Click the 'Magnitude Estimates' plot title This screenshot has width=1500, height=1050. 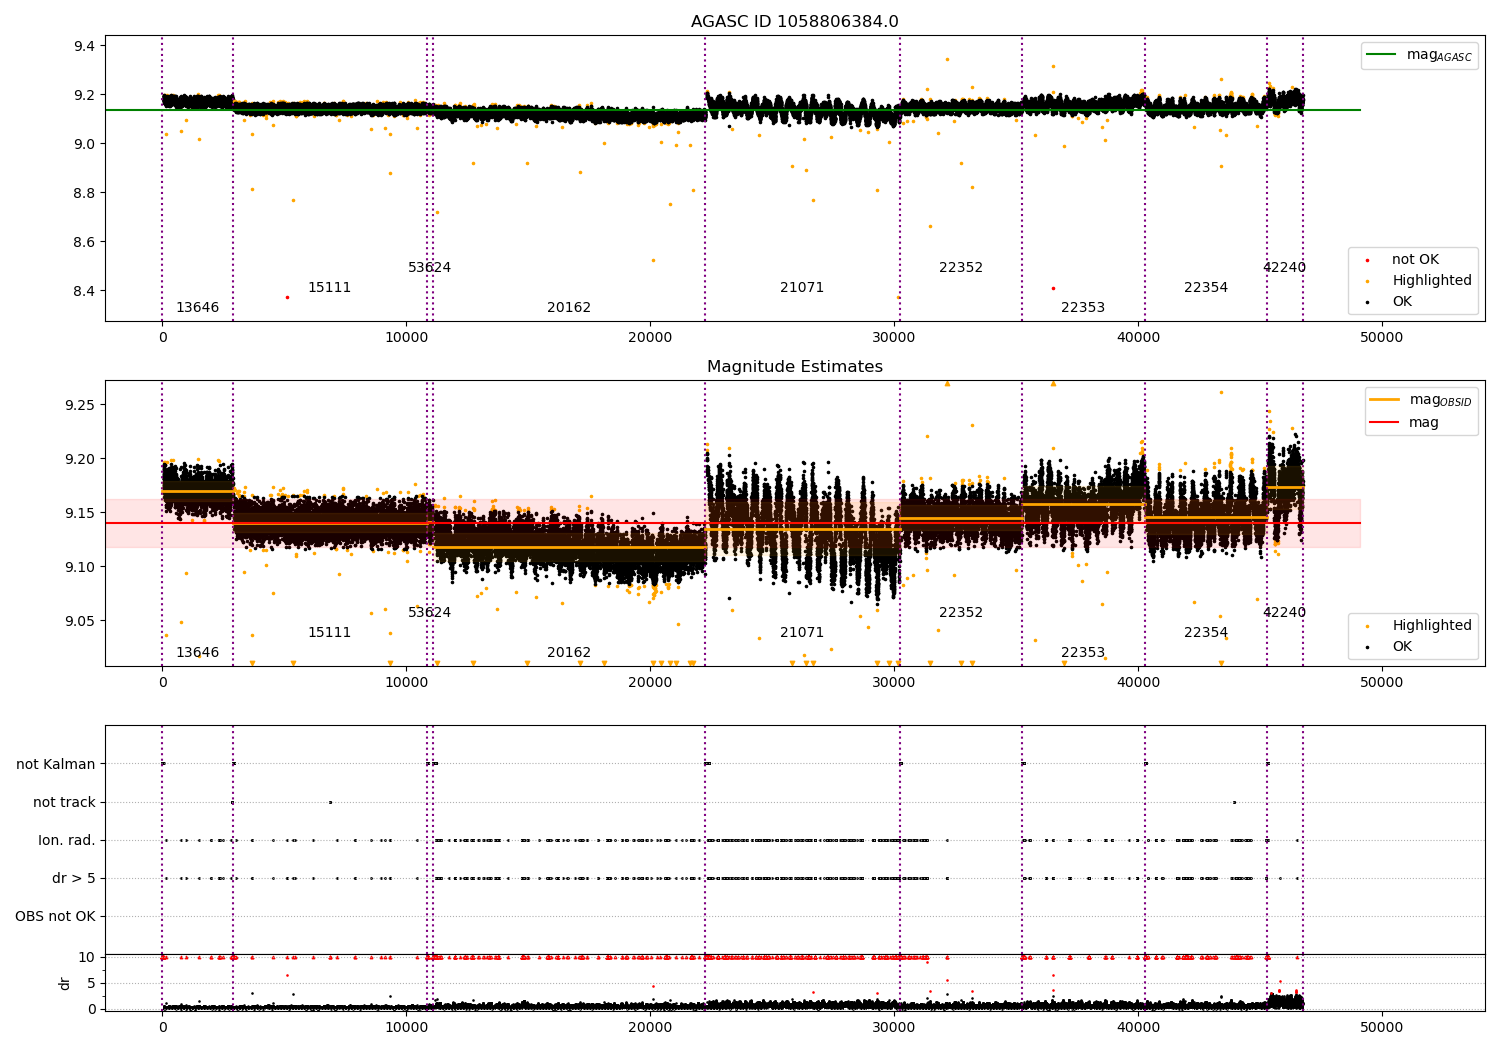coord(794,367)
